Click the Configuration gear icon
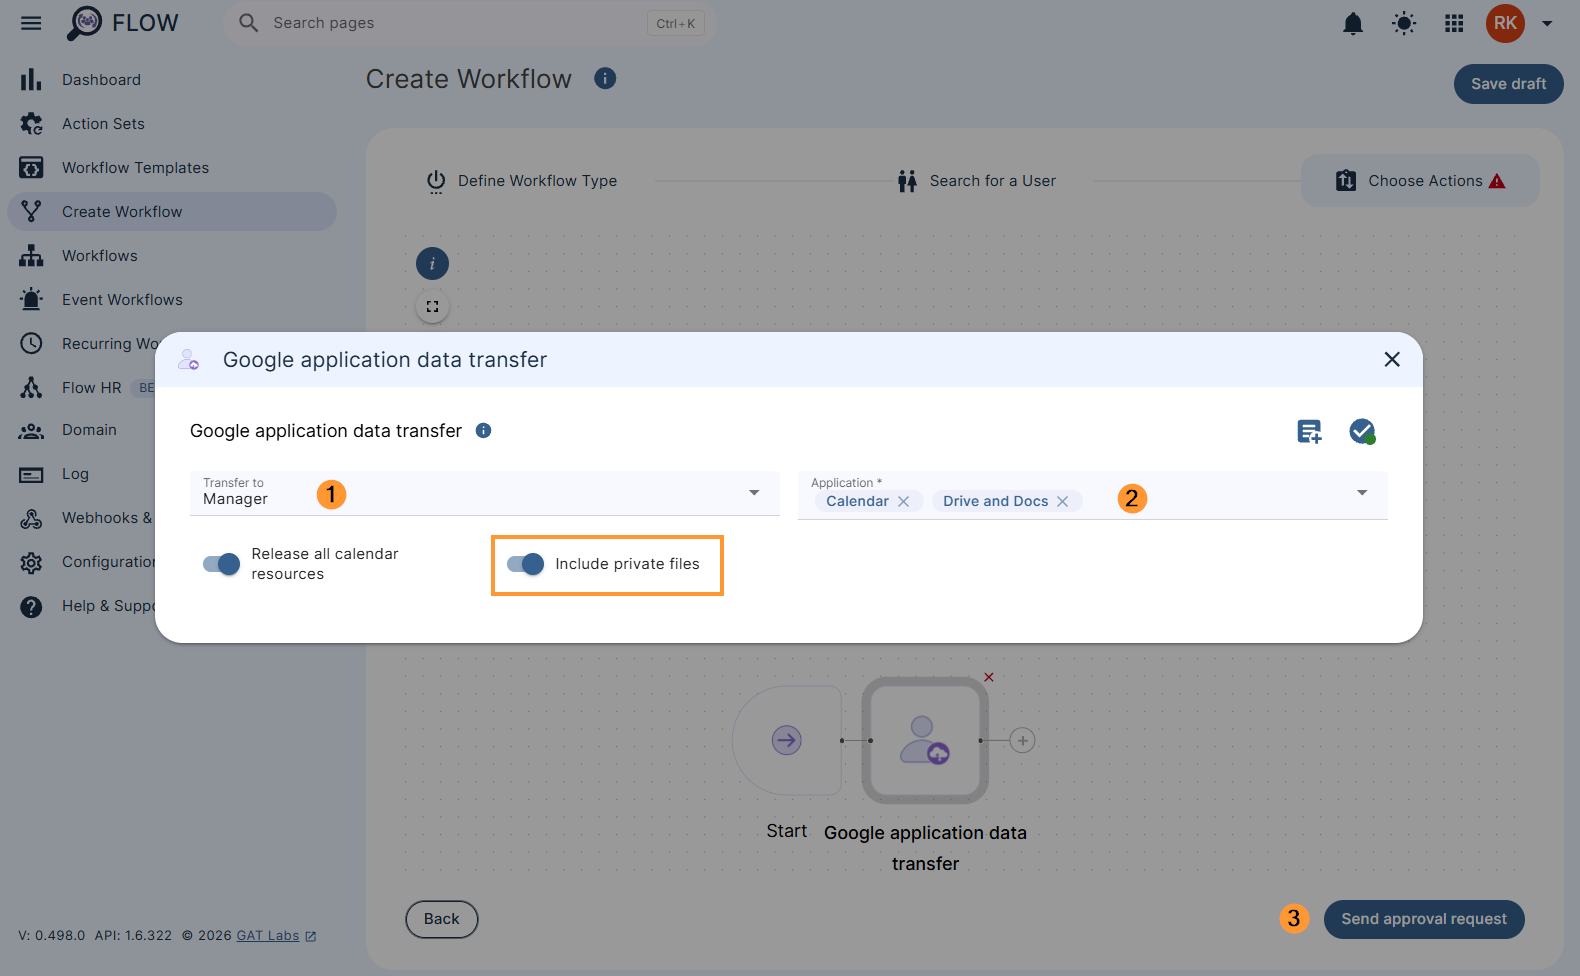The height and width of the screenshot is (976, 1580). [31, 562]
